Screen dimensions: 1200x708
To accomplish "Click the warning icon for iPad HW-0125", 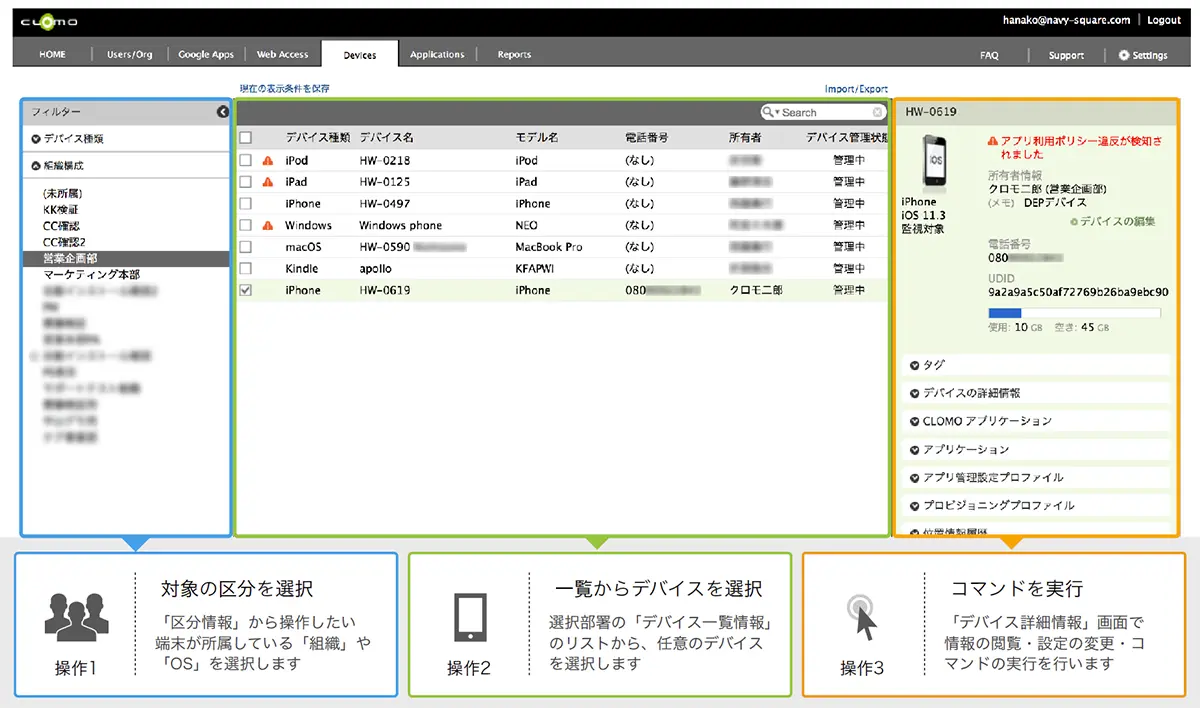I will [267, 182].
